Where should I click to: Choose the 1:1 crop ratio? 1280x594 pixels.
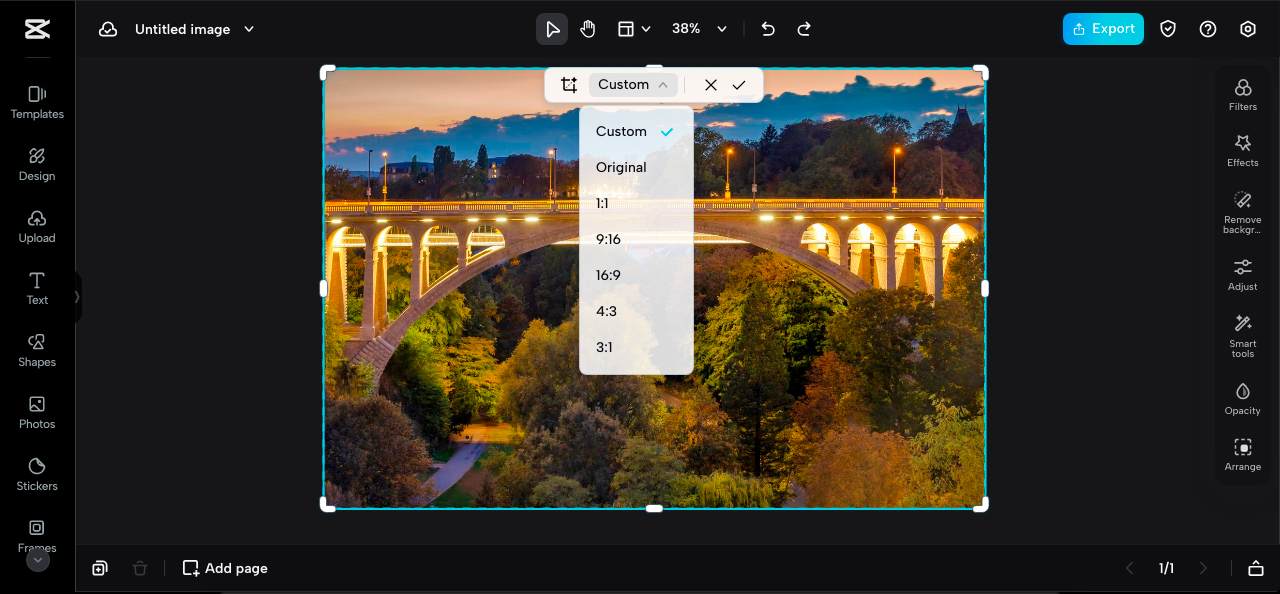pyautogui.click(x=636, y=203)
